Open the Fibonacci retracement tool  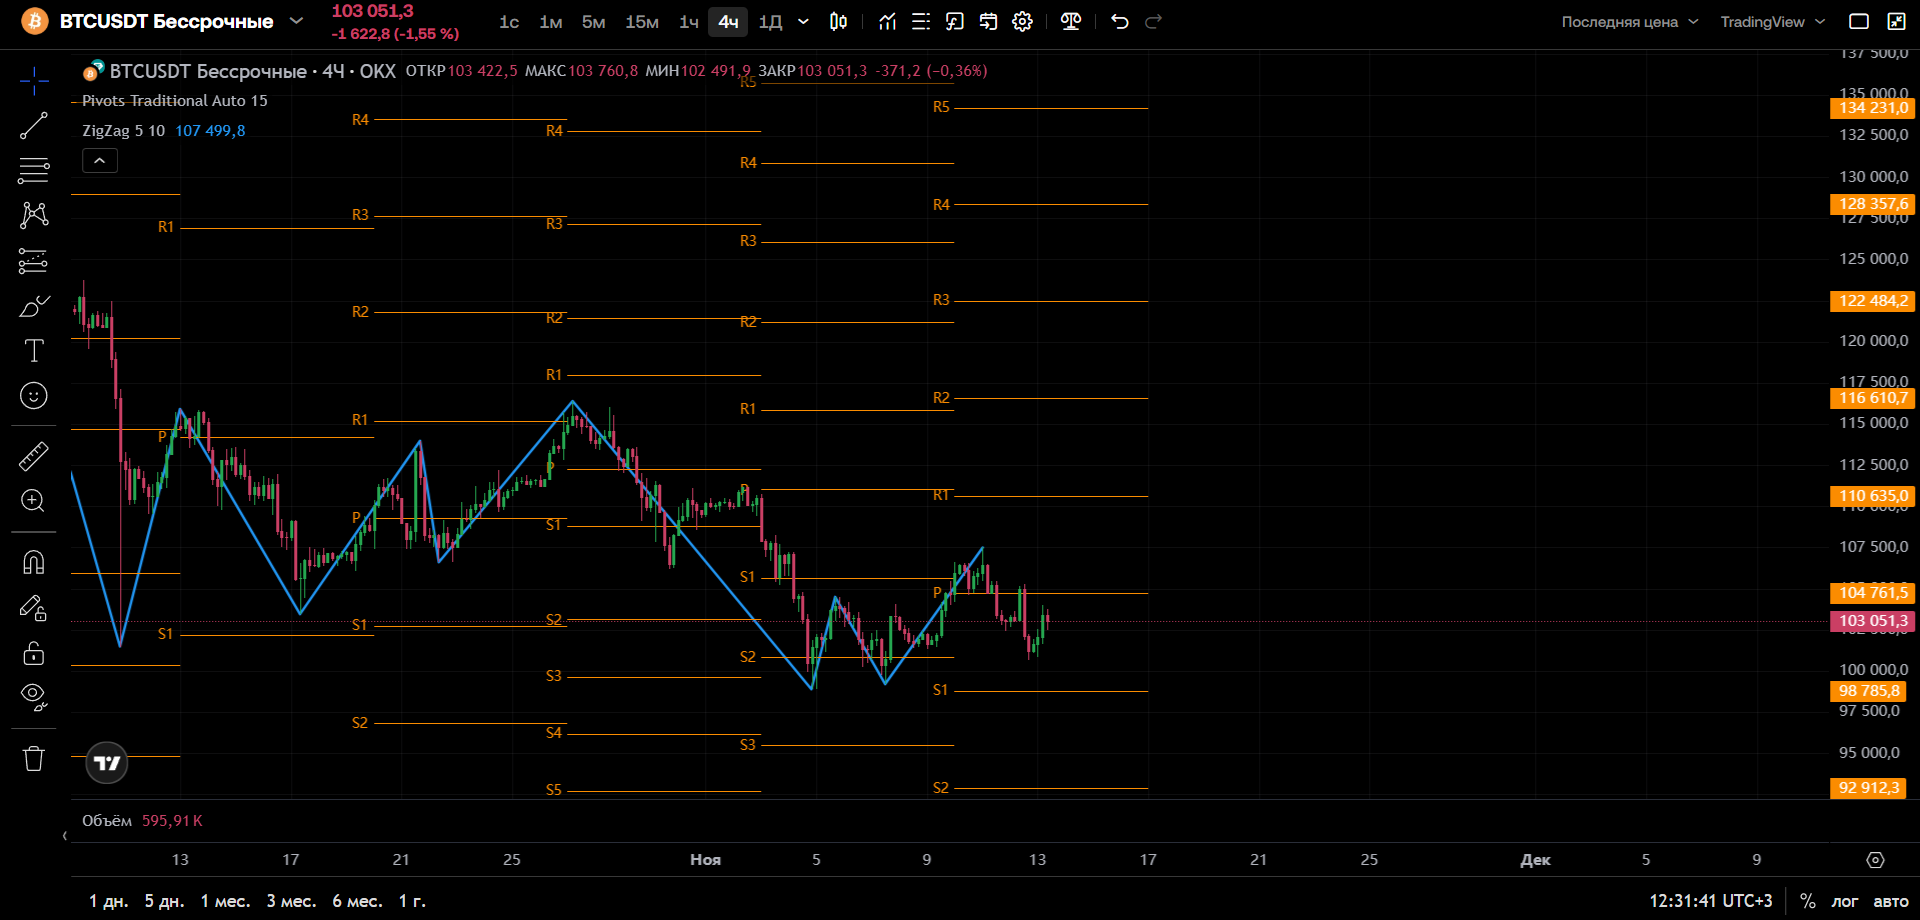33,170
